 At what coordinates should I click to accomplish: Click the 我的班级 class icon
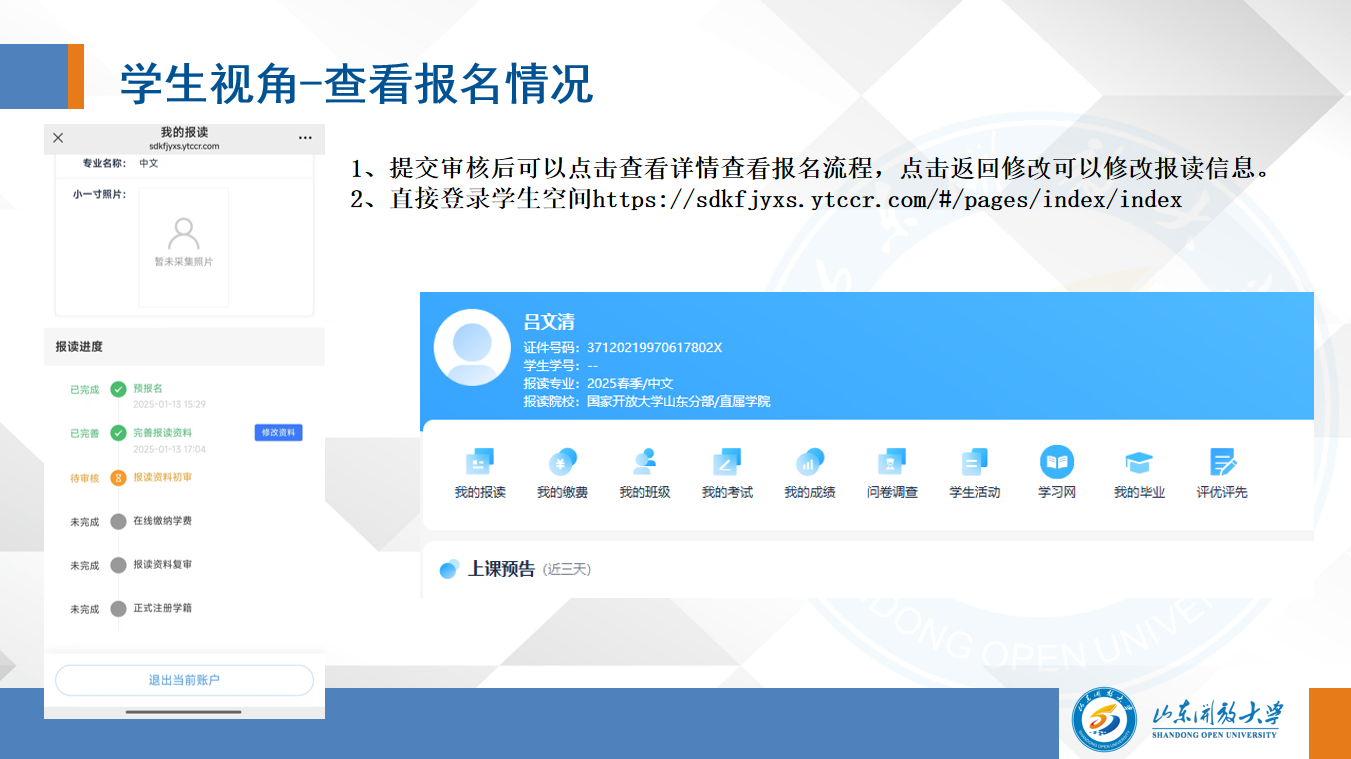click(644, 463)
